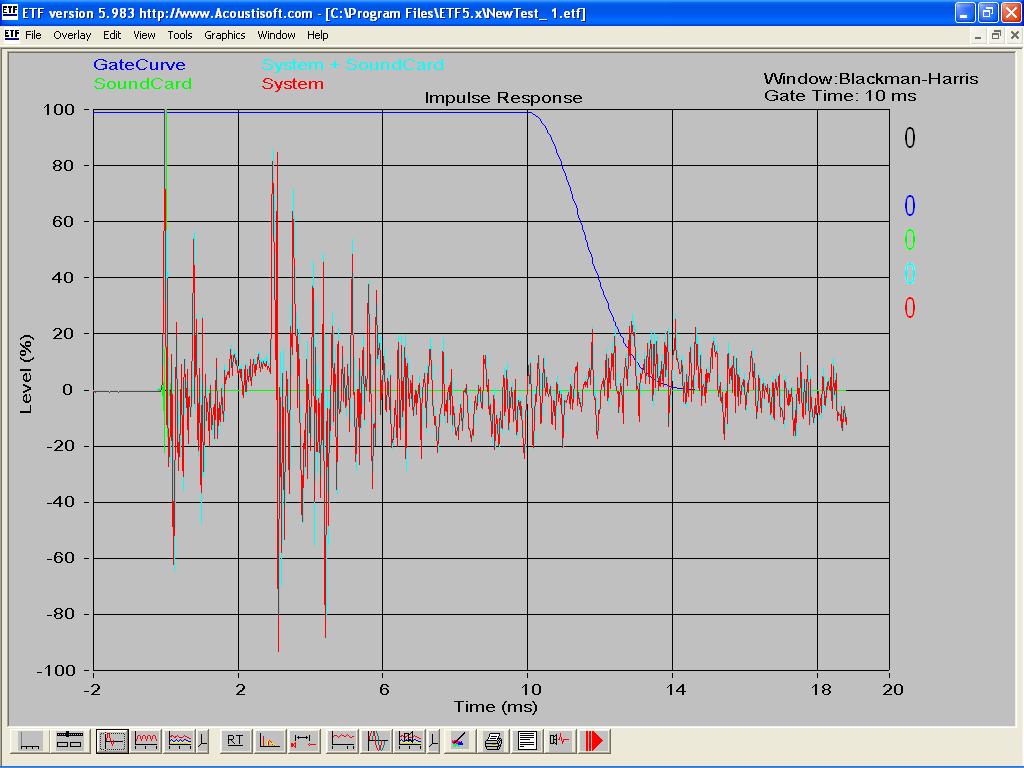Toggle the red System curve marker

pyautogui.click(x=910, y=308)
